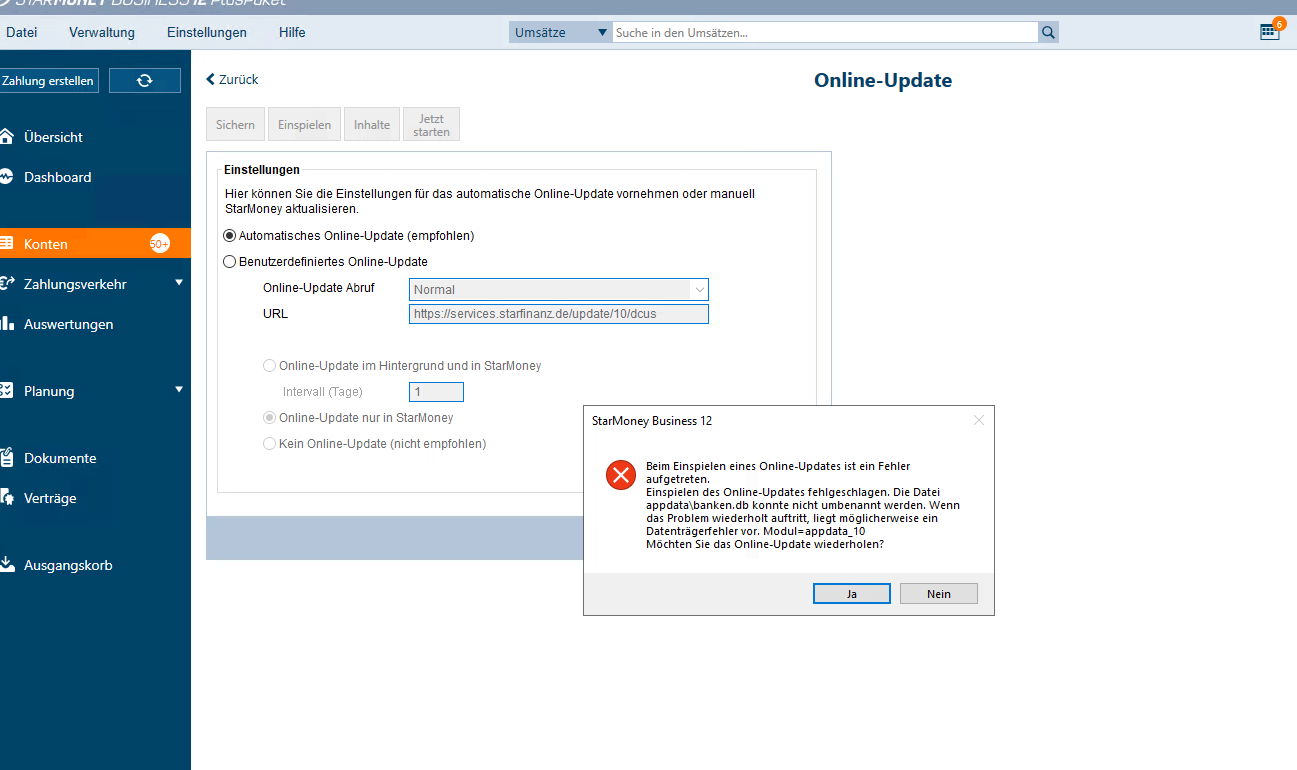Viewport: 1297px width, 770px height.
Task: Click the 50+ badge on Konten
Action: [159, 243]
